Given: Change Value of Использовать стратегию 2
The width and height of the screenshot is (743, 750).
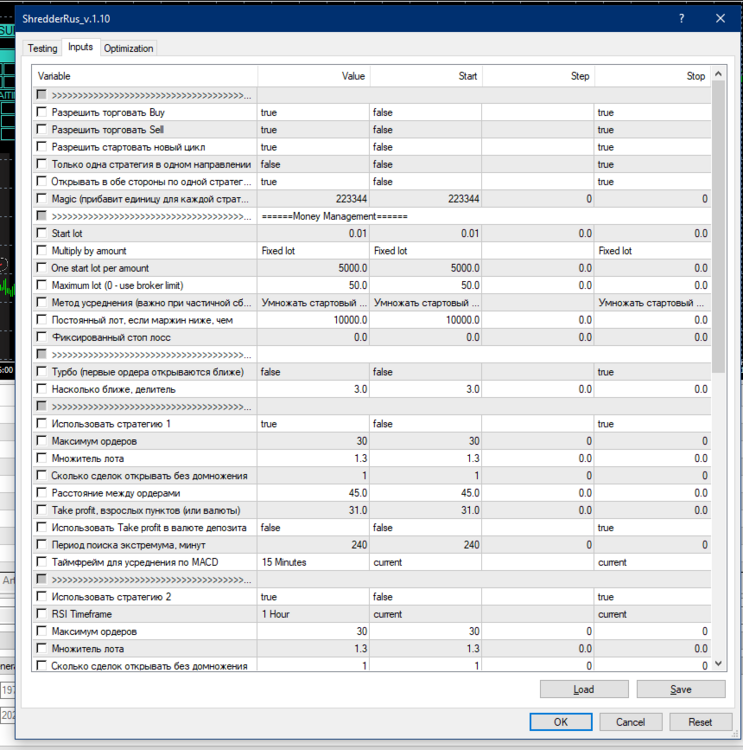Looking at the screenshot, I should [x=313, y=597].
